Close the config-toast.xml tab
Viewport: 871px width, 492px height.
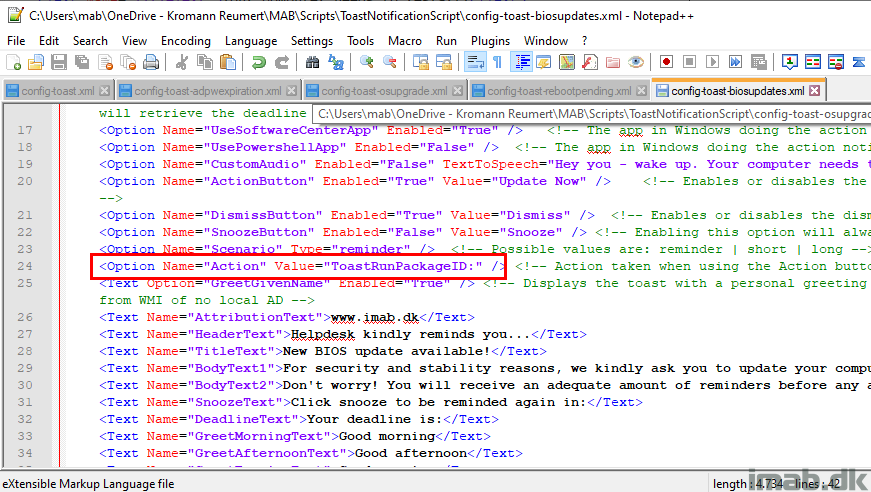click(x=104, y=91)
